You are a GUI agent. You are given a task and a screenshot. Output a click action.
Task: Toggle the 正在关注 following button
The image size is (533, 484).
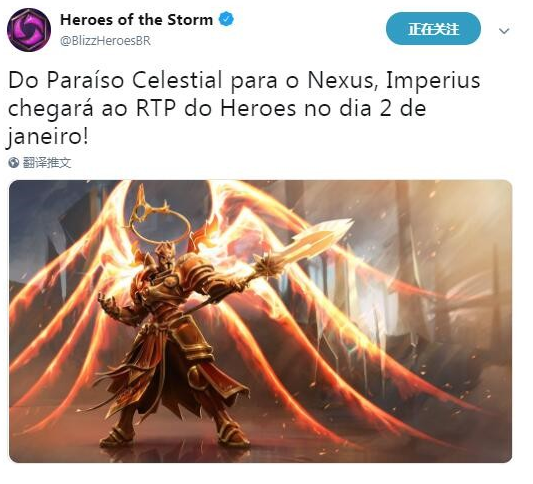tap(433, 29)
